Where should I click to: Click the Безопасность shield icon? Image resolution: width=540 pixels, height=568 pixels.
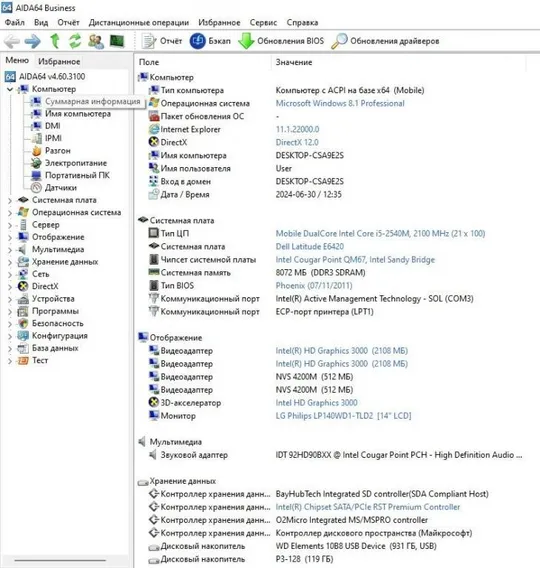(23, 323)
